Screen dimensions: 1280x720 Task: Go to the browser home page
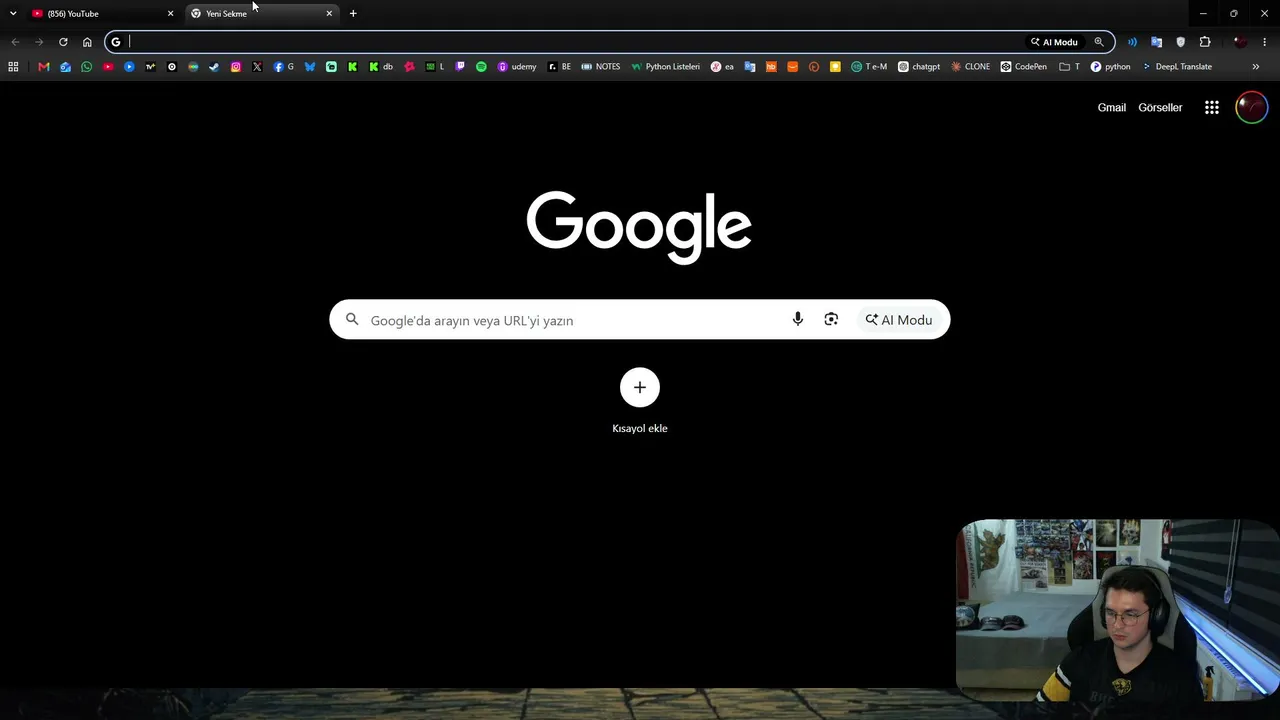click(x=87, y=42)
